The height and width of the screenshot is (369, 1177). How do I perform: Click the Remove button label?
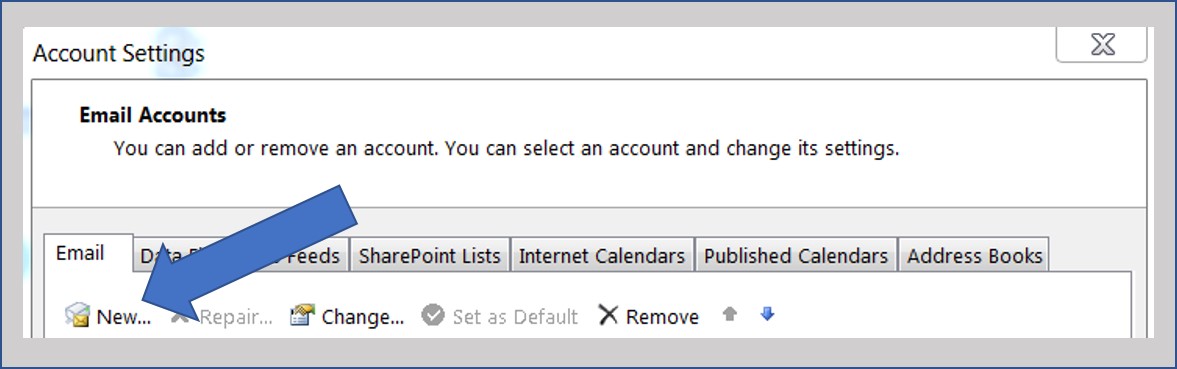[x=662, y=317]
